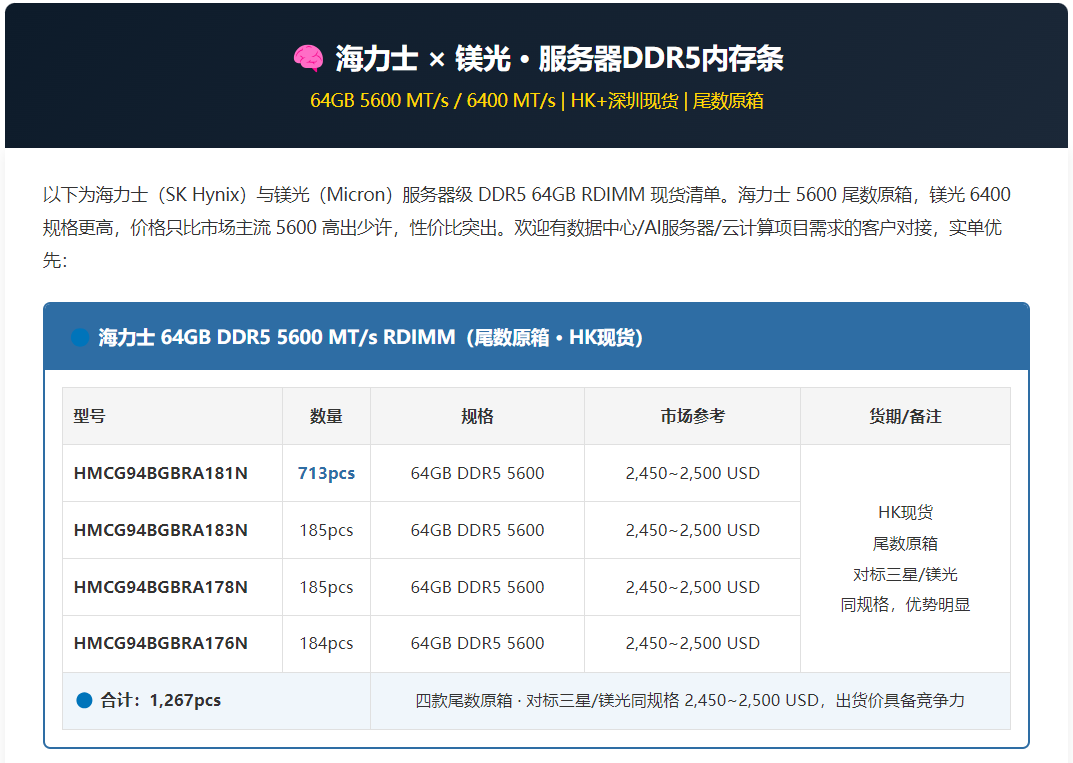
Task: Click the highlighted 713pcs quantity
Action: pyautogui.click(x=326, y=473)
